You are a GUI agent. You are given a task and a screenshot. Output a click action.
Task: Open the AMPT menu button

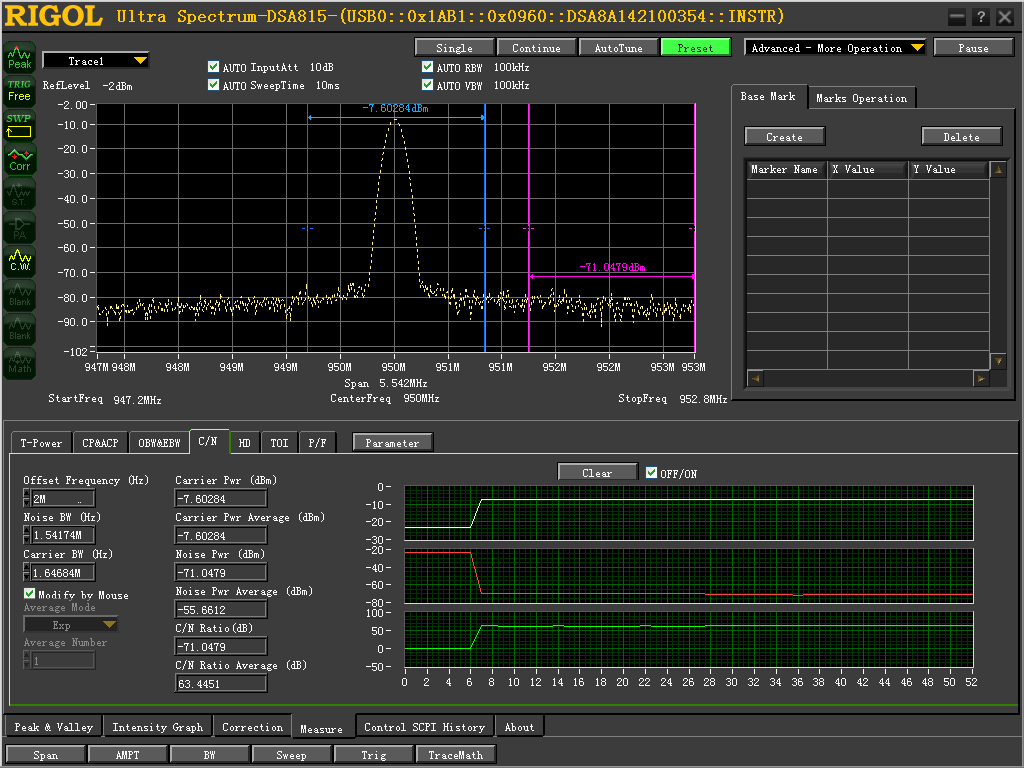click(x=127, y=754)
